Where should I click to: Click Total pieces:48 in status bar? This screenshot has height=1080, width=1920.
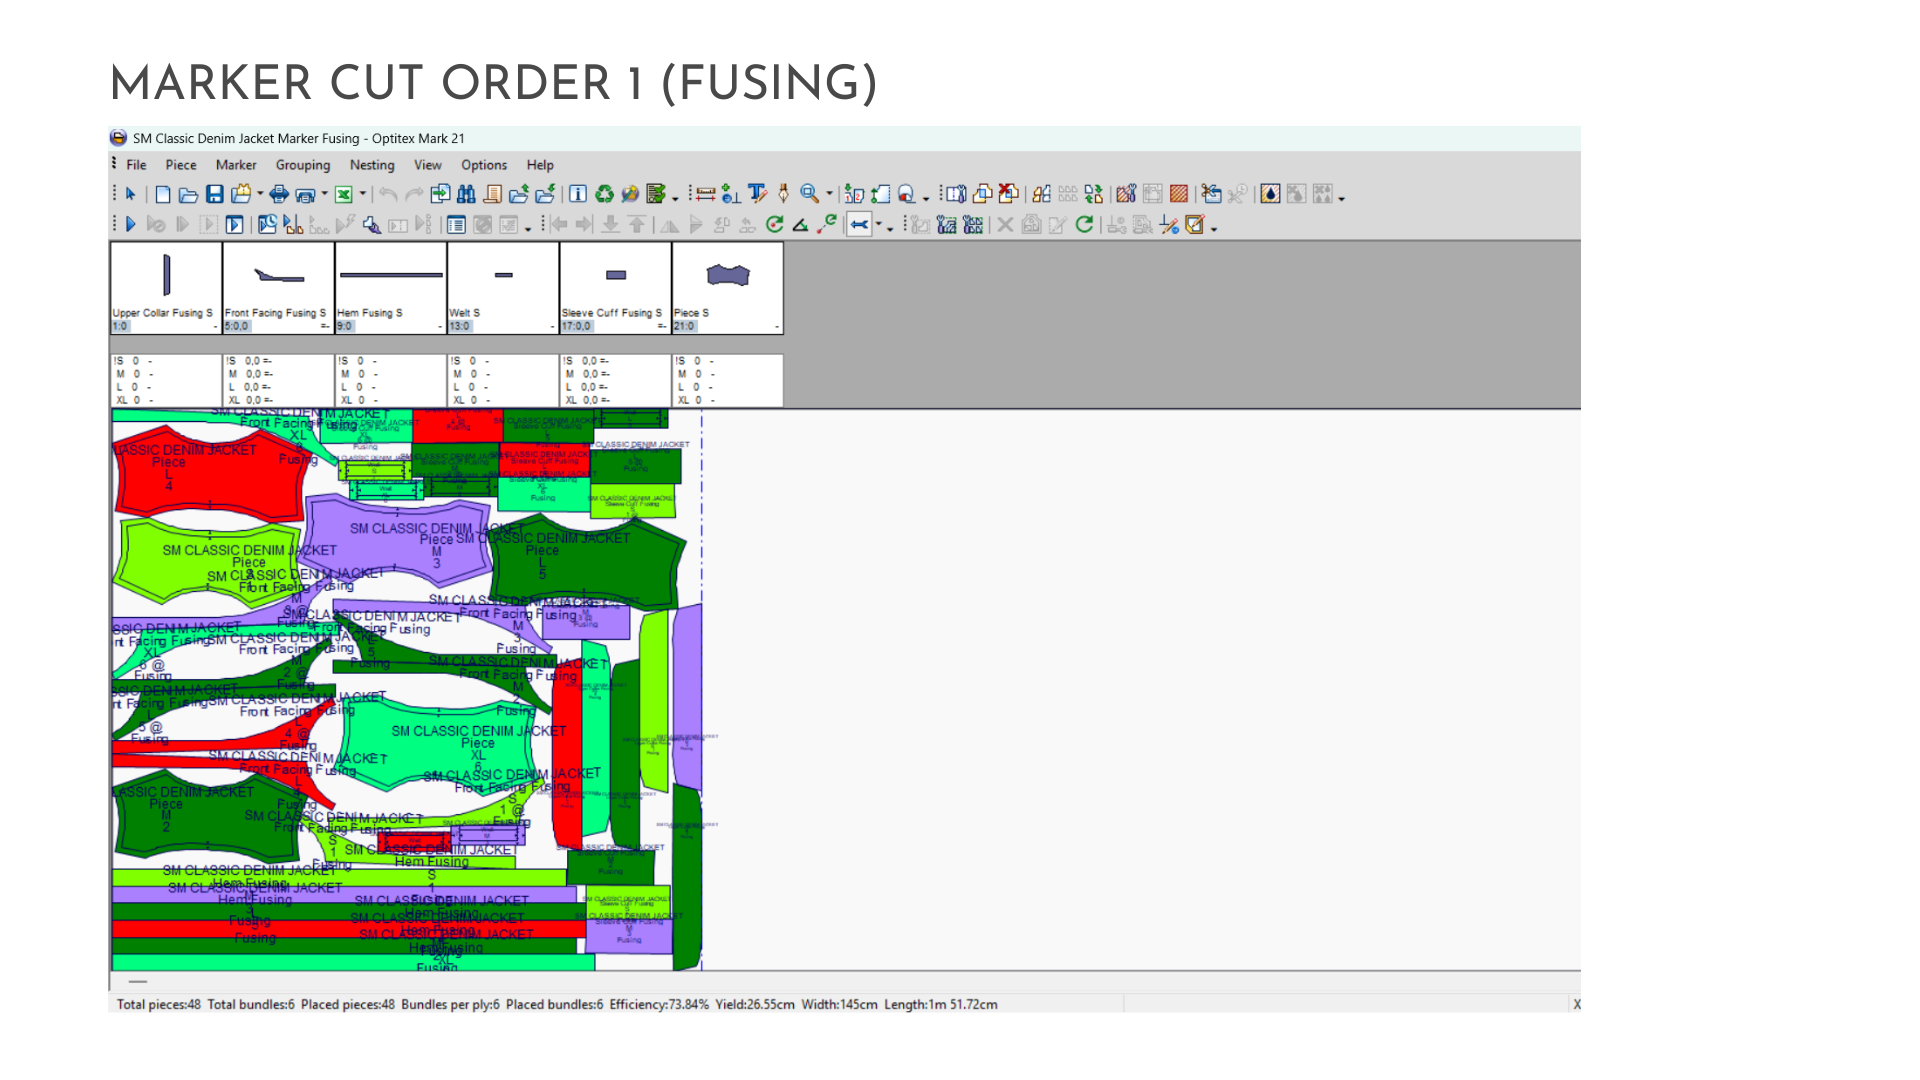[x=158, y=1004]
